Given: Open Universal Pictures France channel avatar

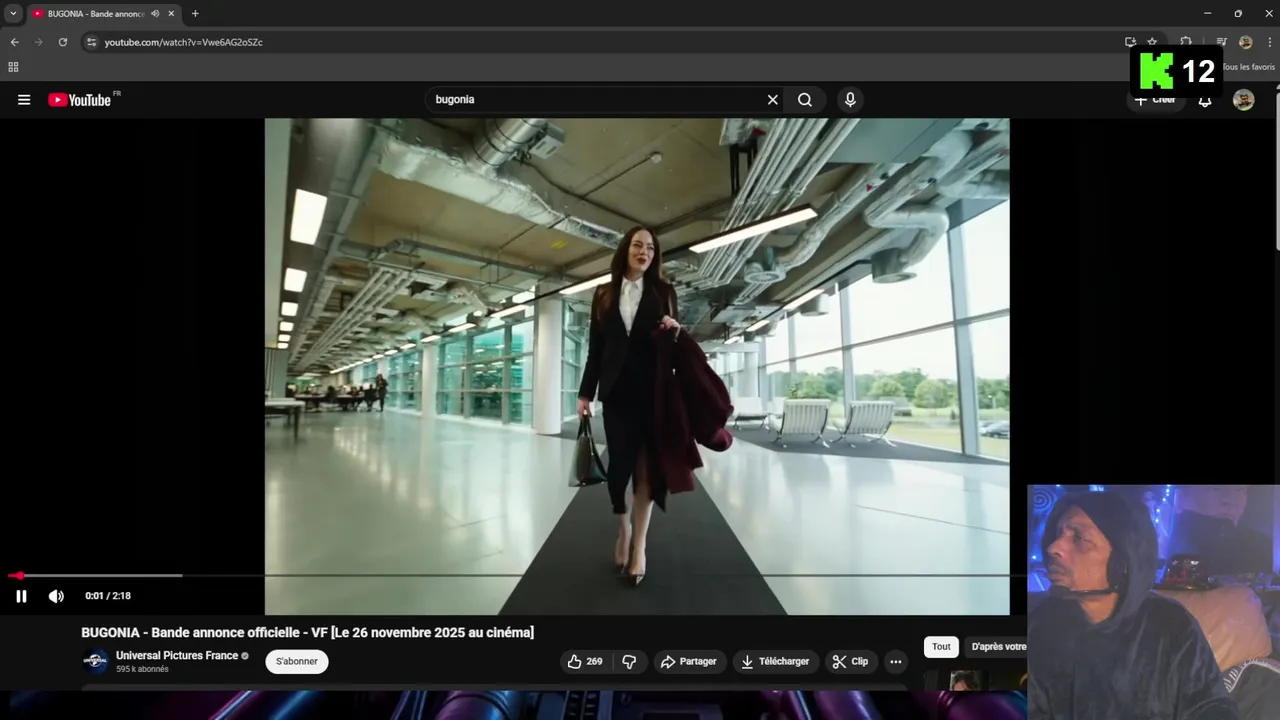Looking at the screenshot, I should (x=95, y=661).
